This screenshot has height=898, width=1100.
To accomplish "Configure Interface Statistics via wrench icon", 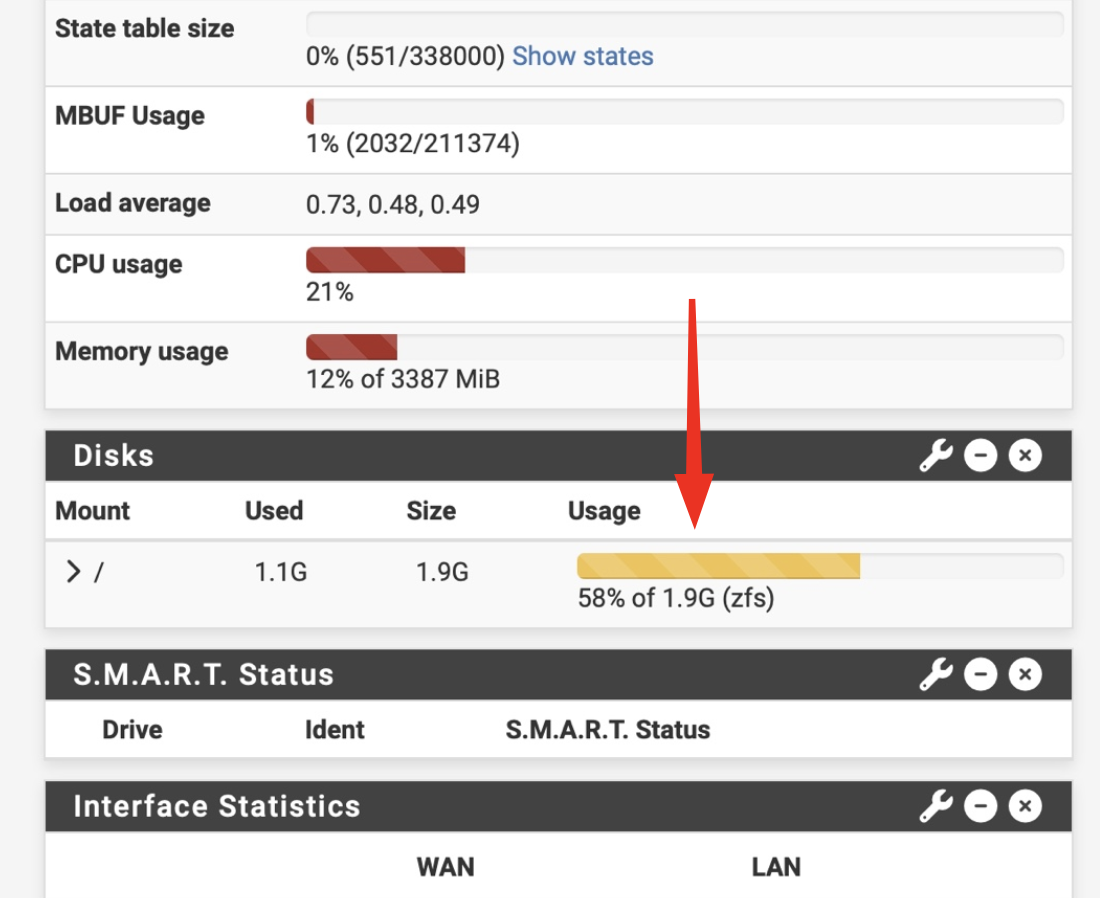I will [935, 807].
